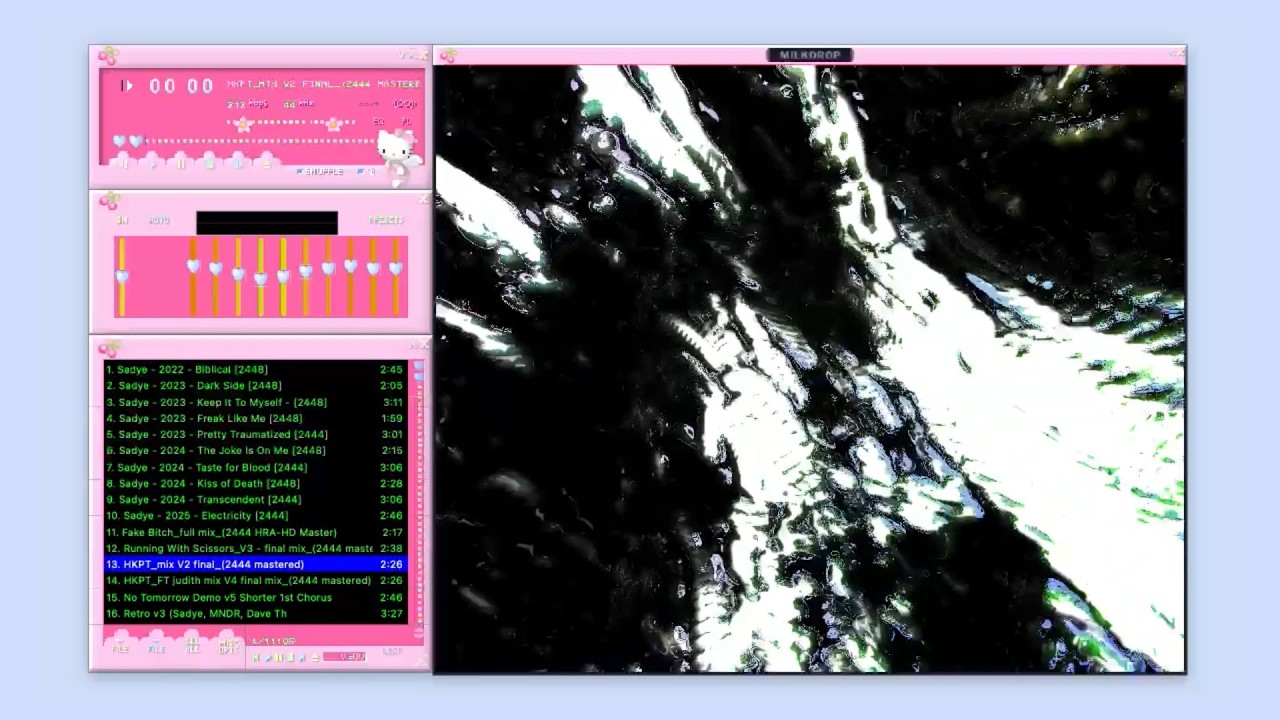This screenshot has height=720, width=1280.
Task: Select track 2 Sadye - 2023 - Dark Side
Action: pyautogui.click(x=255, y=385)
